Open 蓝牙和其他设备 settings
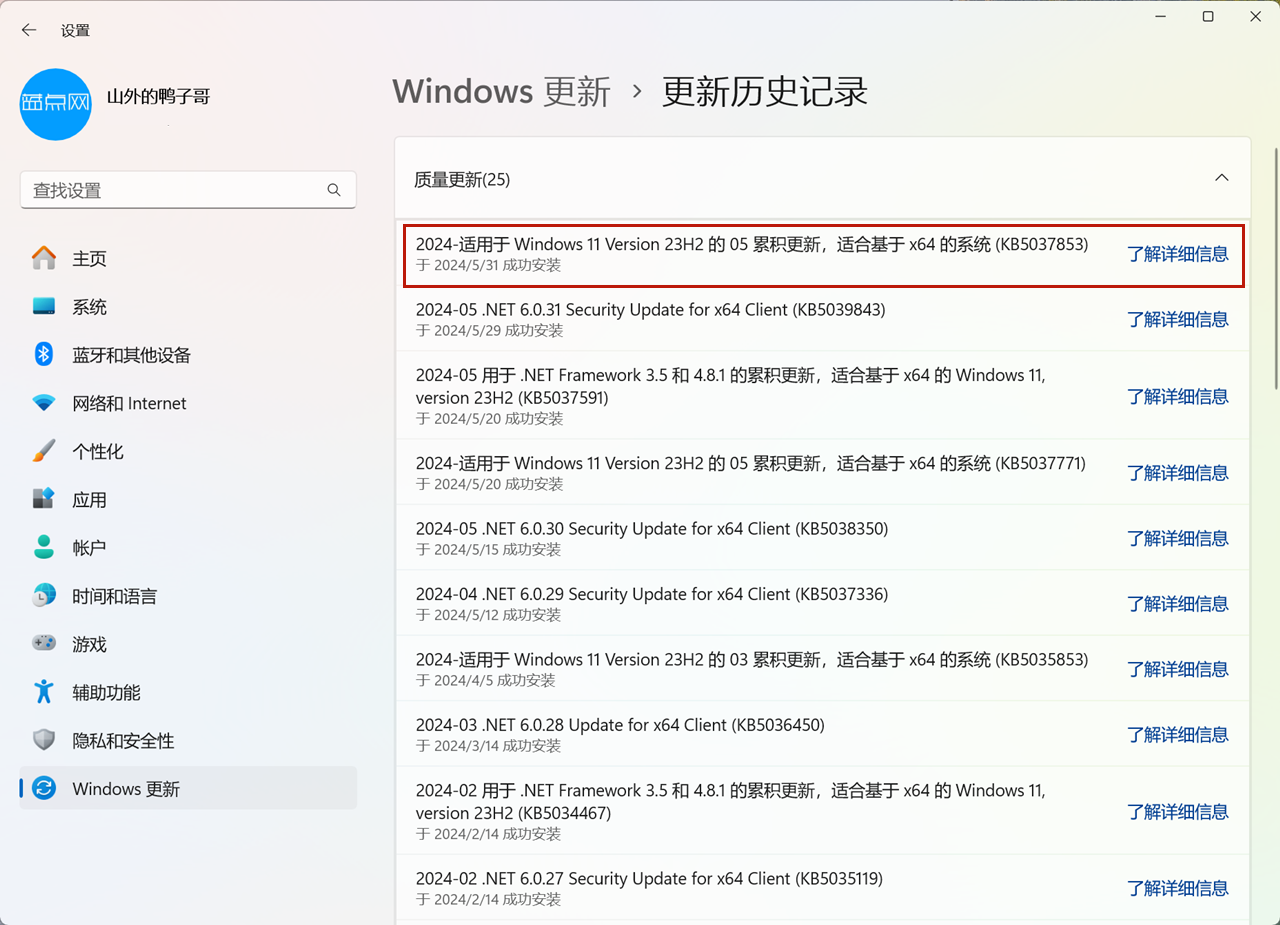 click(188, 354)
